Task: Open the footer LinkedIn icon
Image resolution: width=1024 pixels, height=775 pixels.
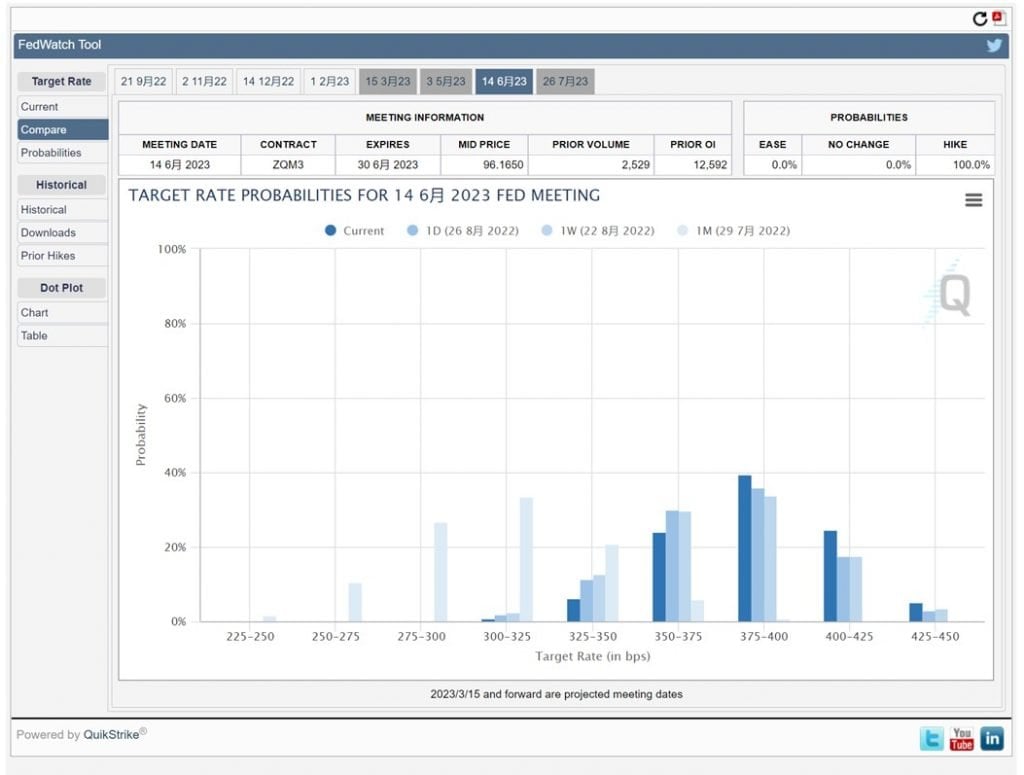Action: 992,738
